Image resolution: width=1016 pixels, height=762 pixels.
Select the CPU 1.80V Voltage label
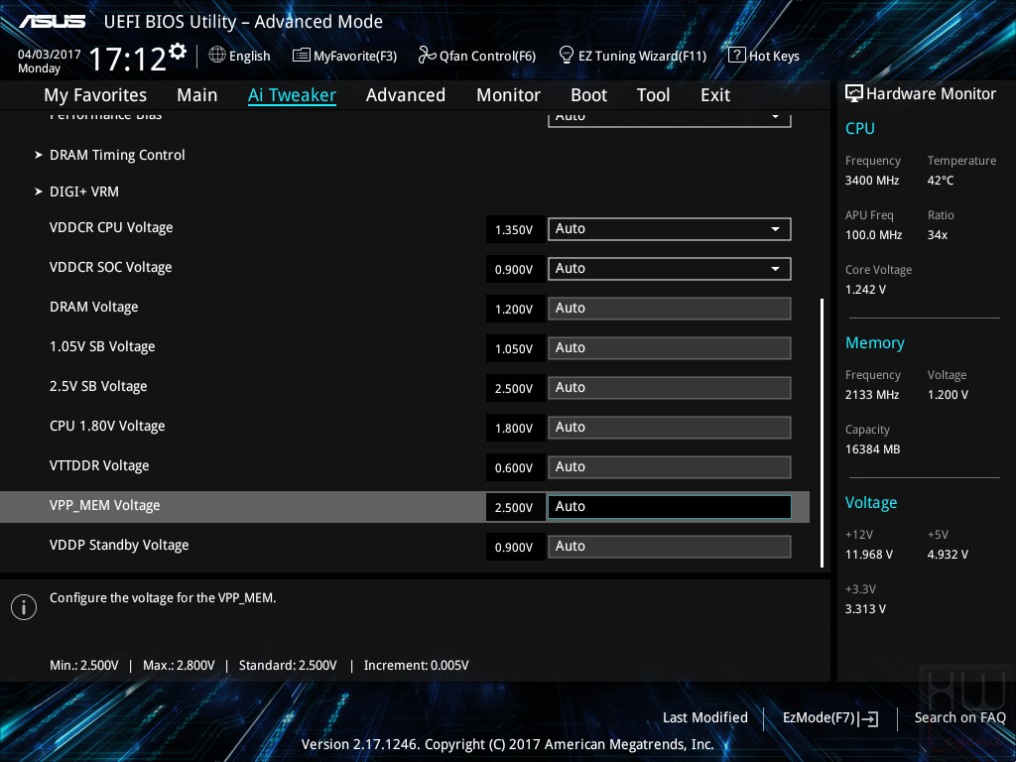point(107,426)
